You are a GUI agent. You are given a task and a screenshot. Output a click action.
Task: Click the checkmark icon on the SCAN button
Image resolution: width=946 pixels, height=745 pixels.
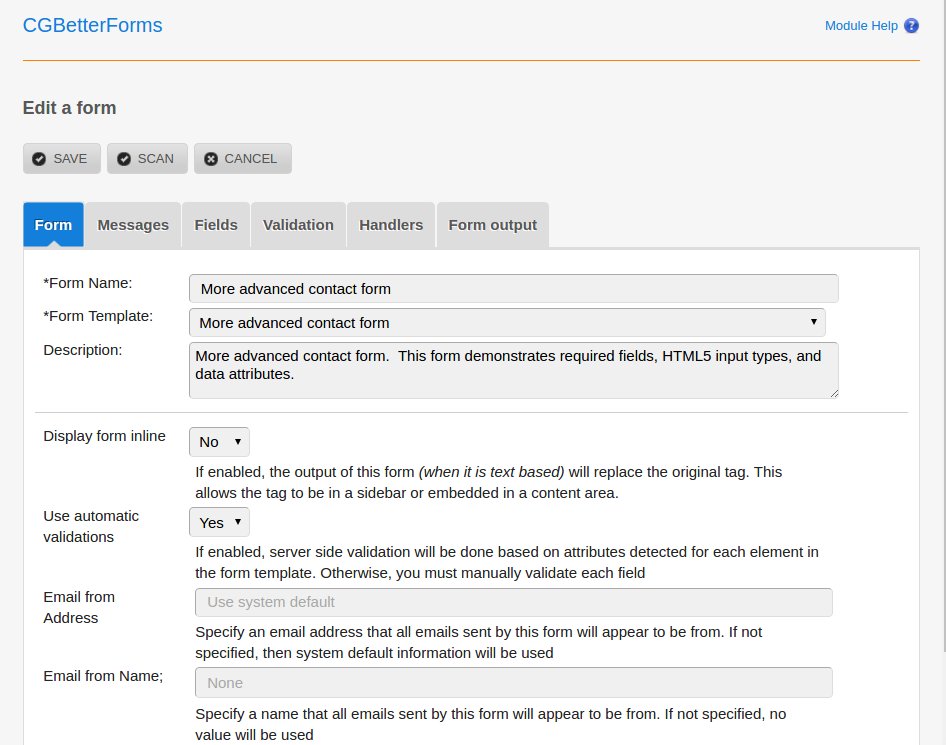[124, 159]
